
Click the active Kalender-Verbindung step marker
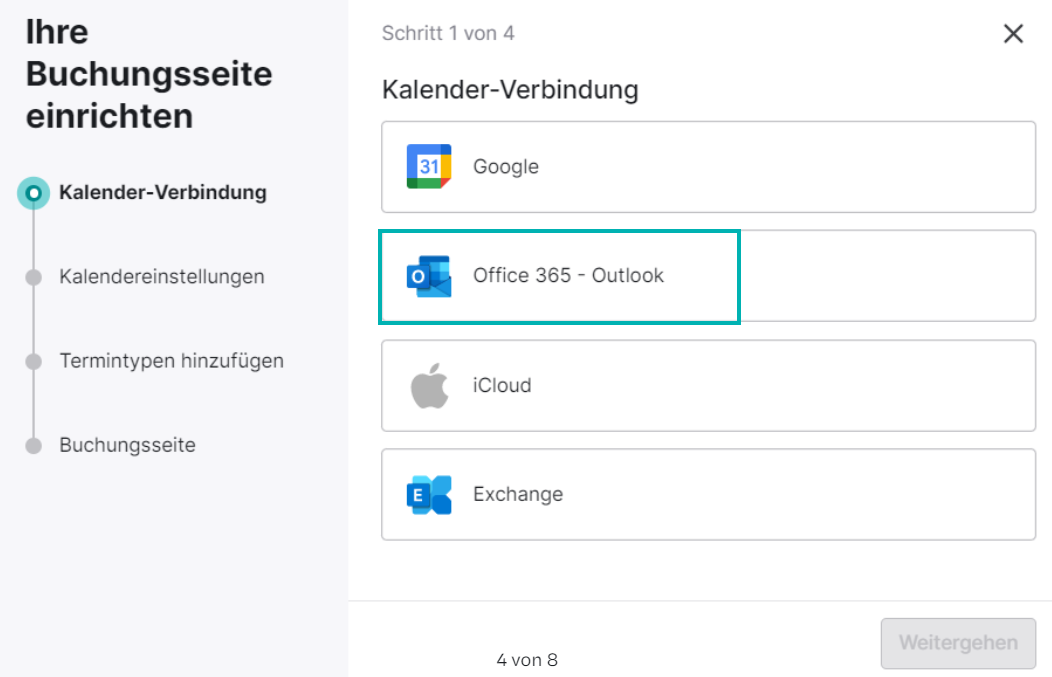[34, 193]
